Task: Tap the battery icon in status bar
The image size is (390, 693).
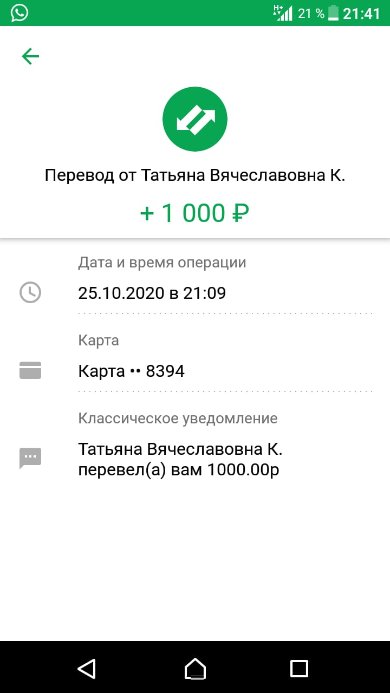Action: pos(333,13)
